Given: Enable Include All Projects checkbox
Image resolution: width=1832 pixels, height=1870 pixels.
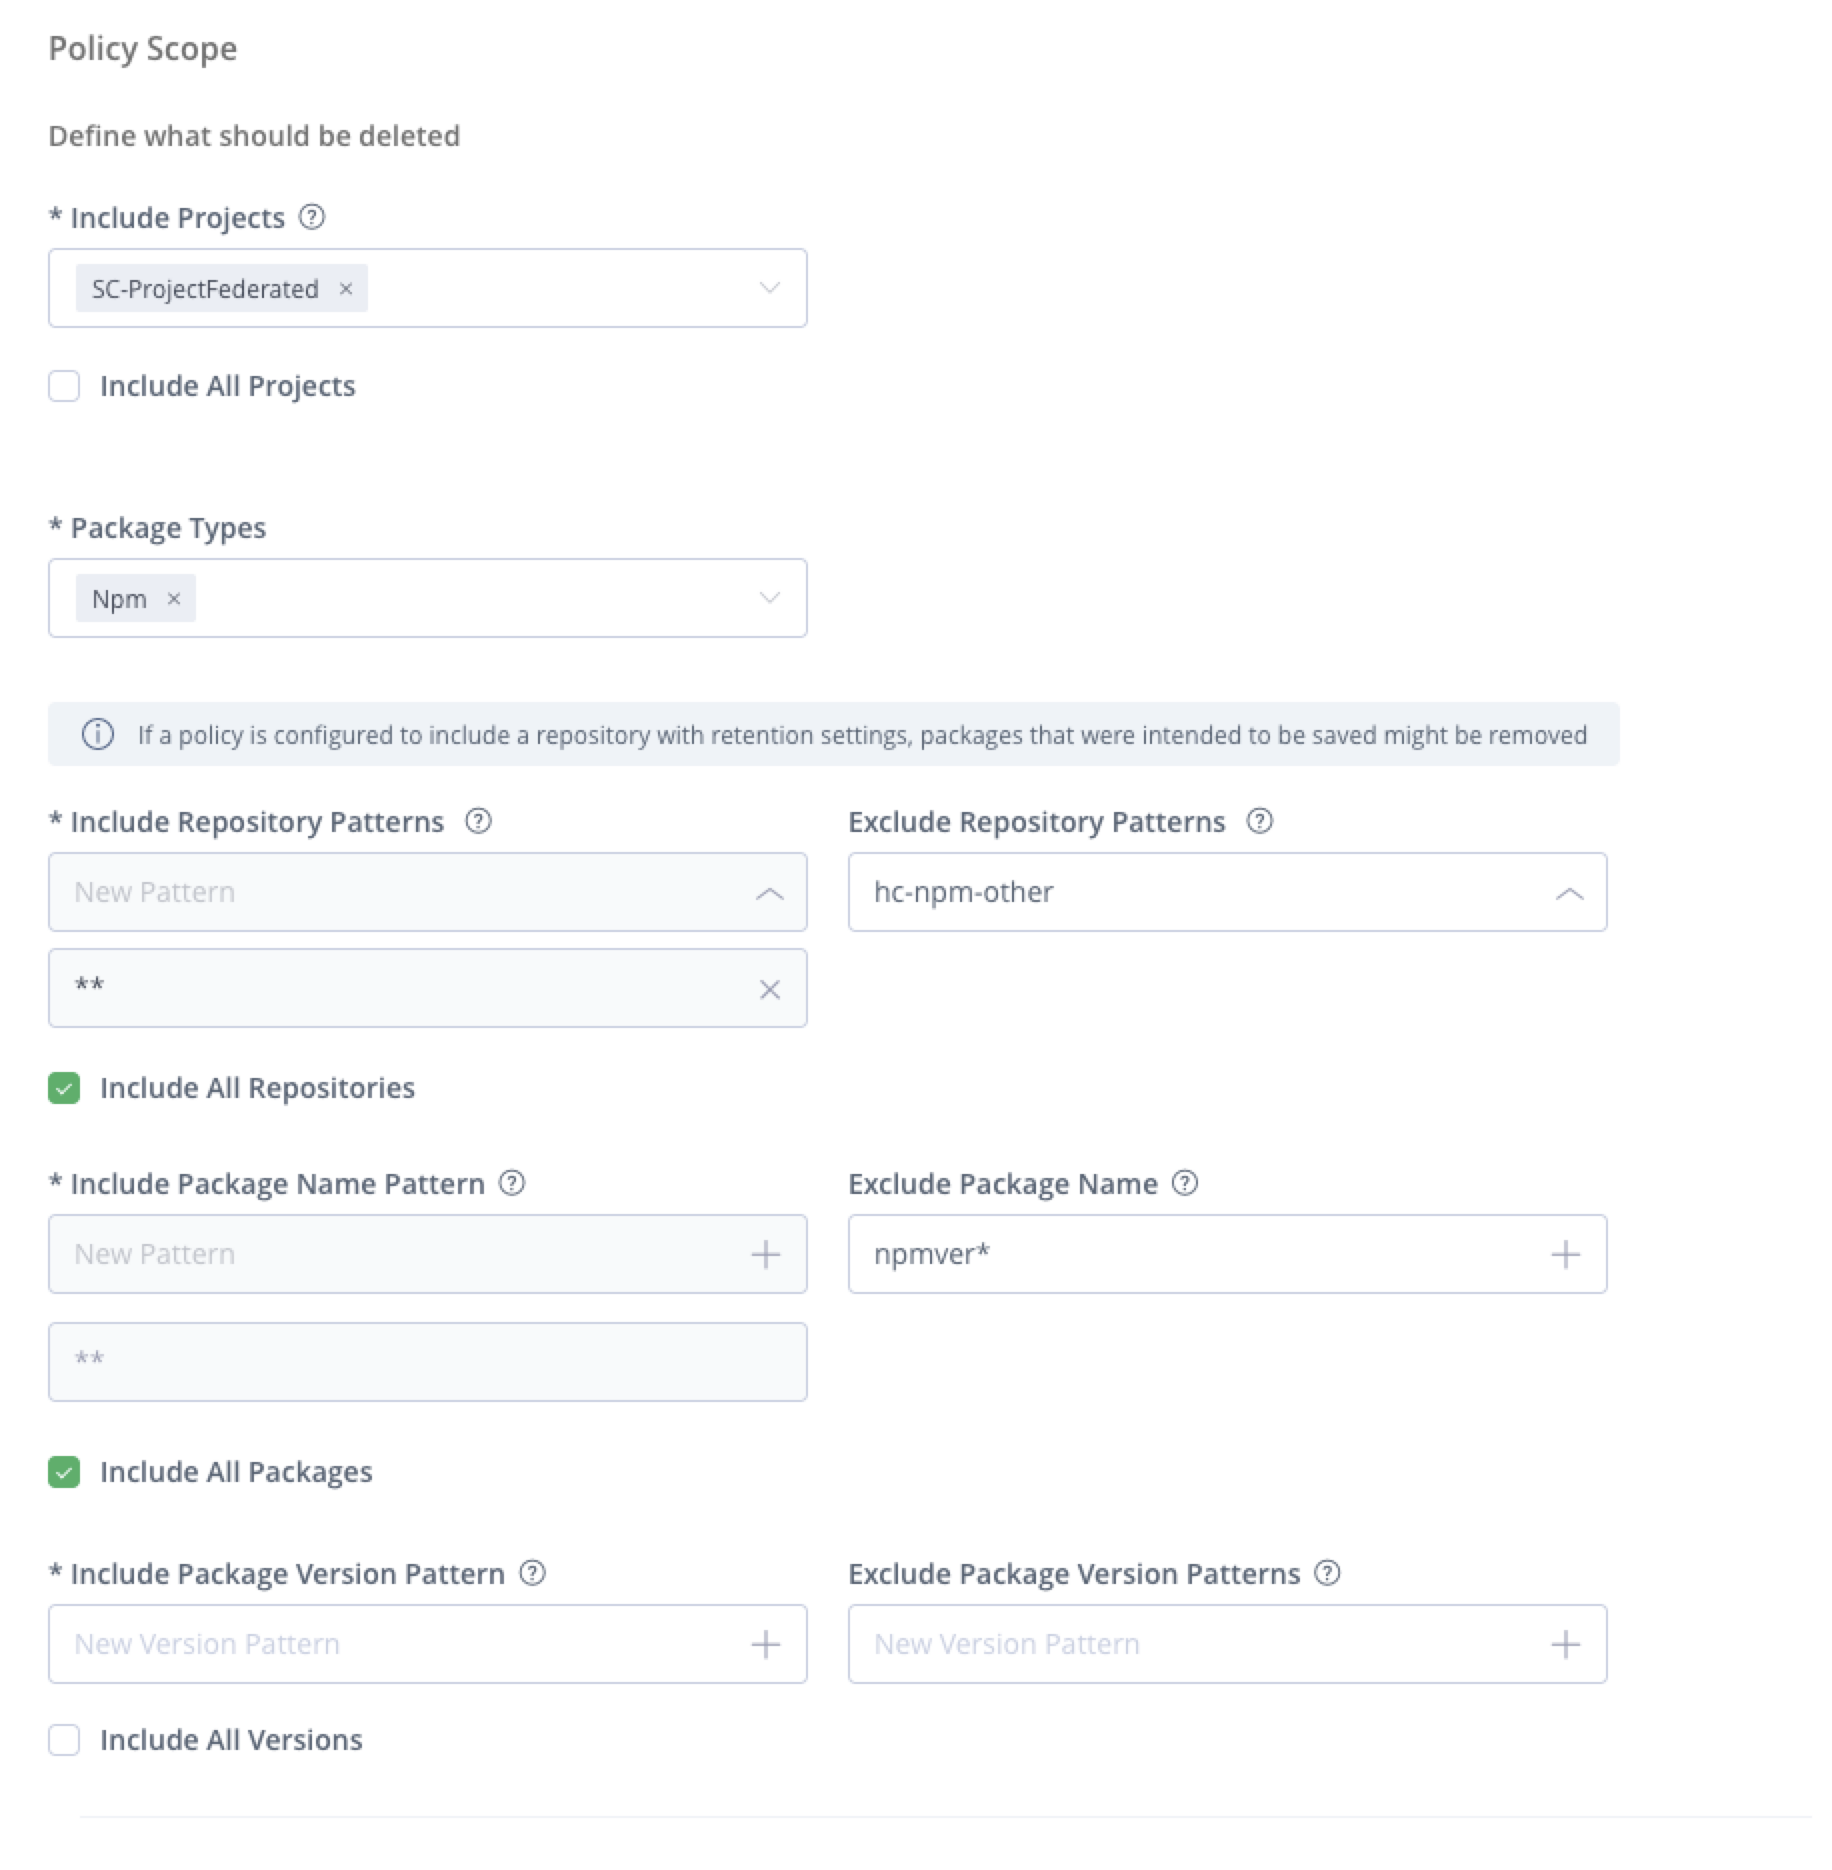Looking at the screenshot, I should 64,386.
